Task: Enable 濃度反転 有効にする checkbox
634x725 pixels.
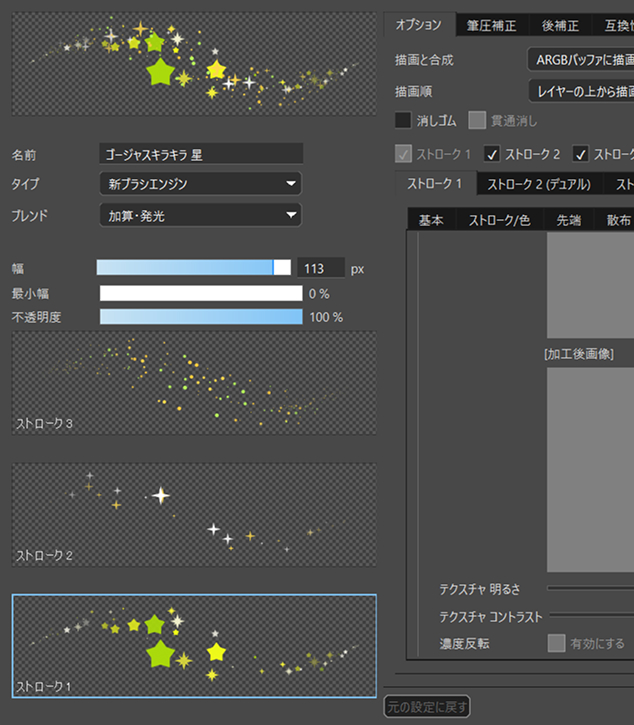Action: click(x=556, y=643)
